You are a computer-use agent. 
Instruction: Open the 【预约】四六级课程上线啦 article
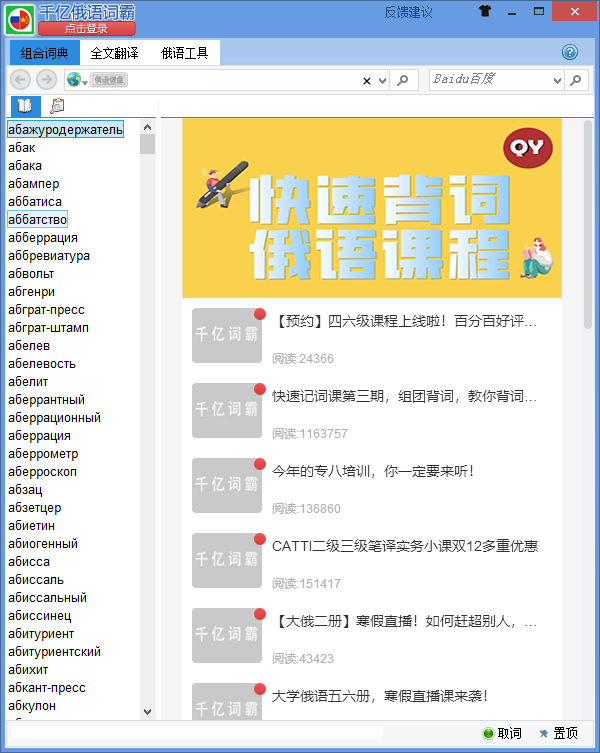coord(372,336)
